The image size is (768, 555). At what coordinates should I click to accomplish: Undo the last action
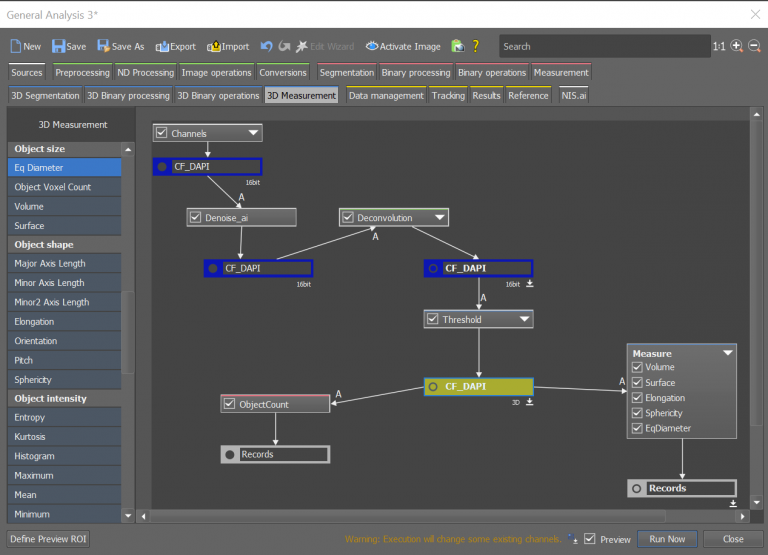point(266,46)
